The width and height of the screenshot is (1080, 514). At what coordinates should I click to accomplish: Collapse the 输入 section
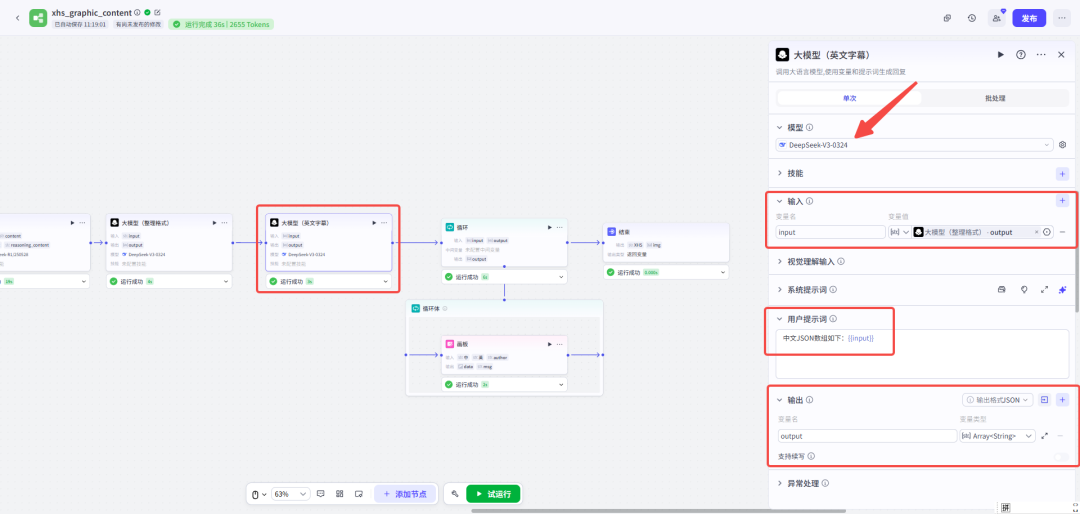point(780,201)
